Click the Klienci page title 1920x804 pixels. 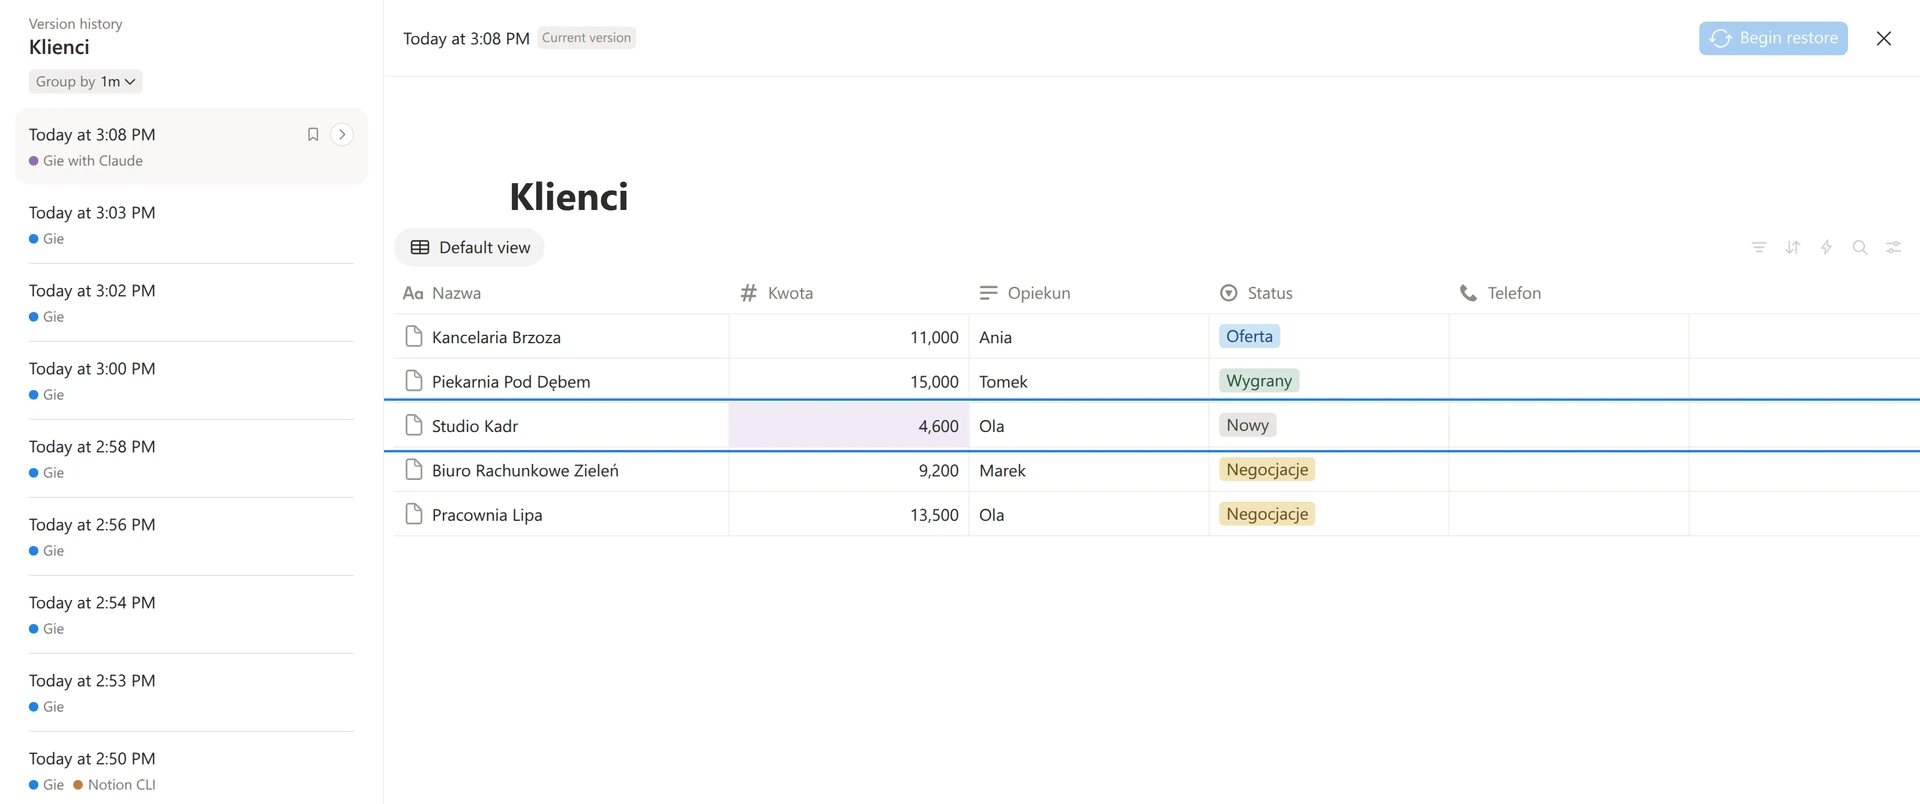pyautogui.click(x=569, y=197)
